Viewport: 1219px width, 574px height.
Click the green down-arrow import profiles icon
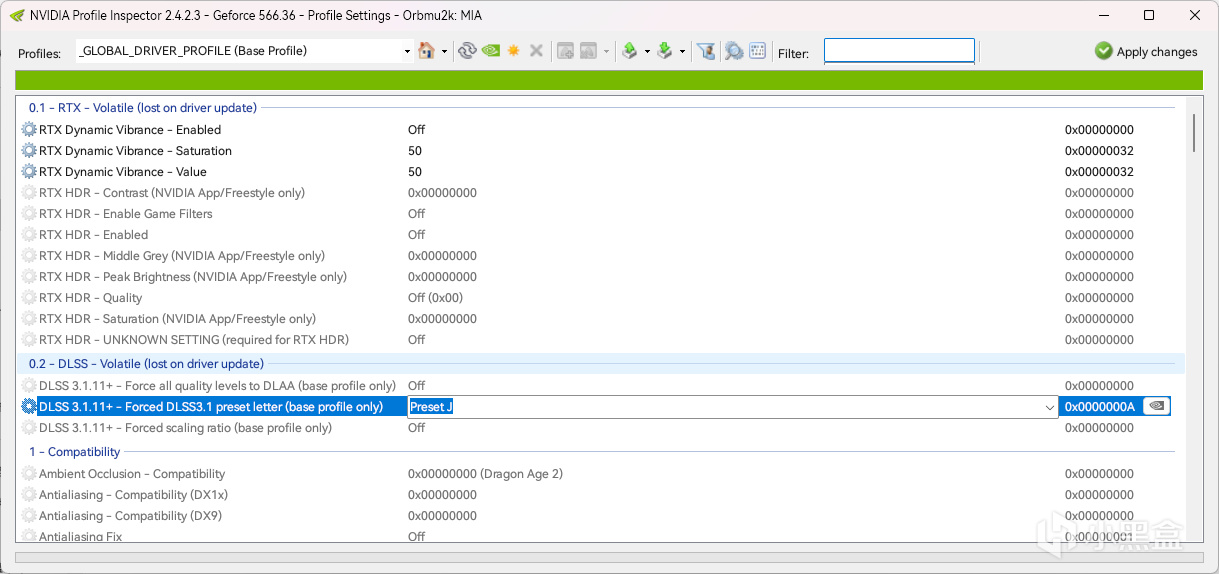664,51
